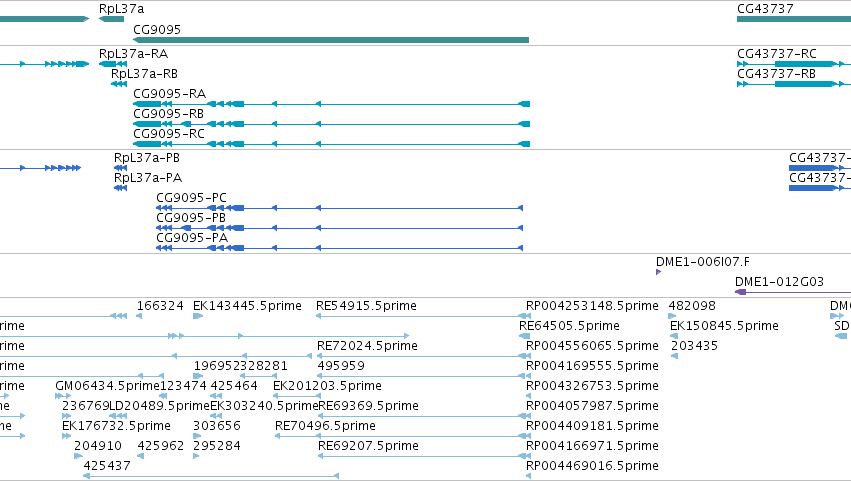Click EST label 425464
Viewport: 851px width, 481px height.
point(234,386)
